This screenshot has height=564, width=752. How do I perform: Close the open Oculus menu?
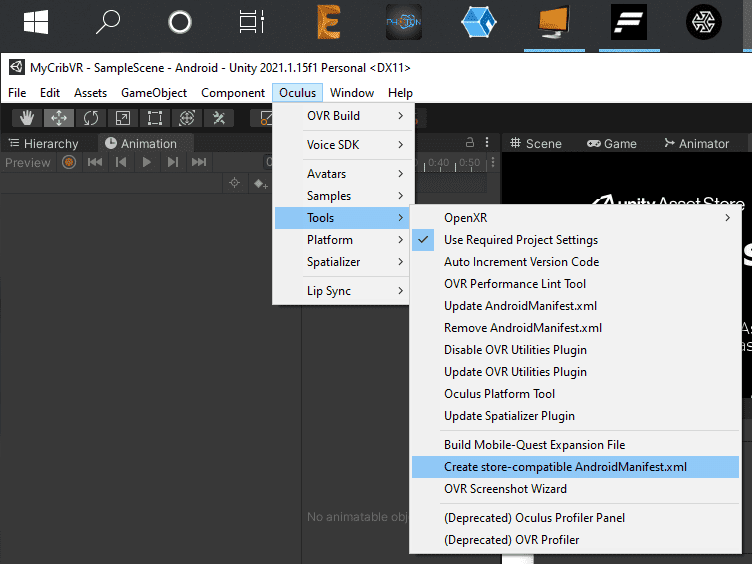pyautogui.click(x=297, y=93)
